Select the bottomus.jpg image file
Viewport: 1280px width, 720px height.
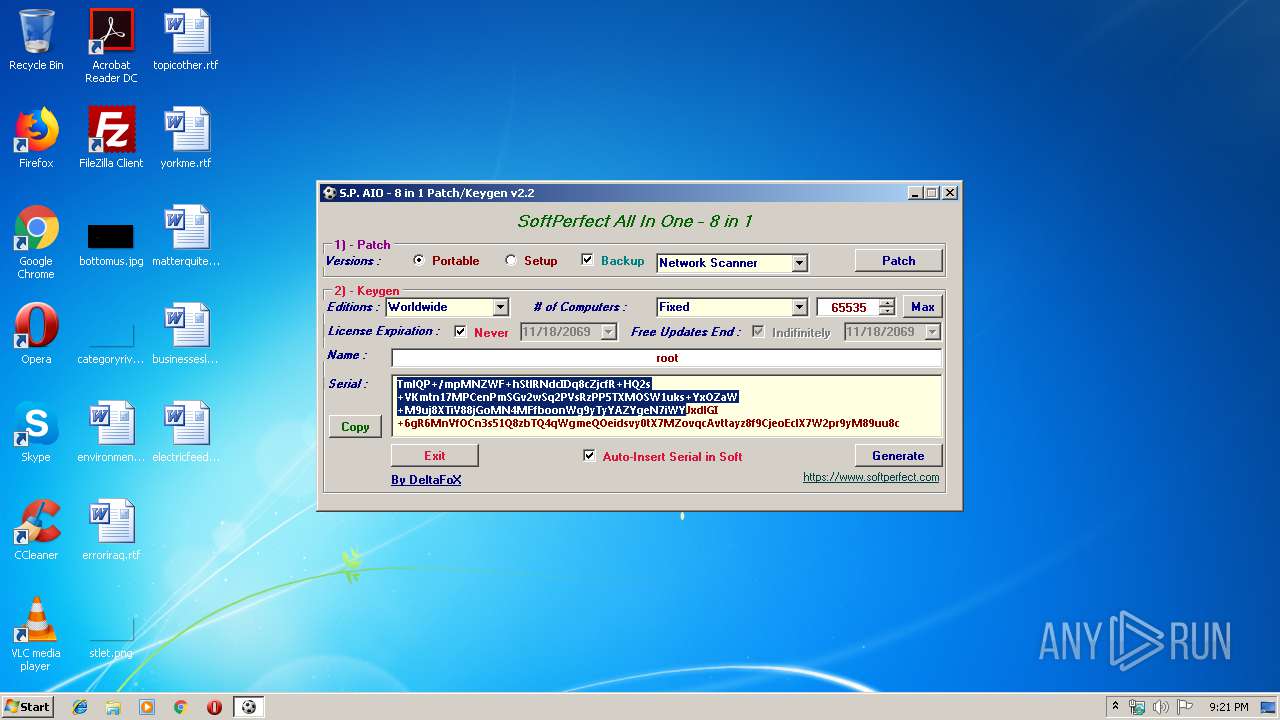111,242
